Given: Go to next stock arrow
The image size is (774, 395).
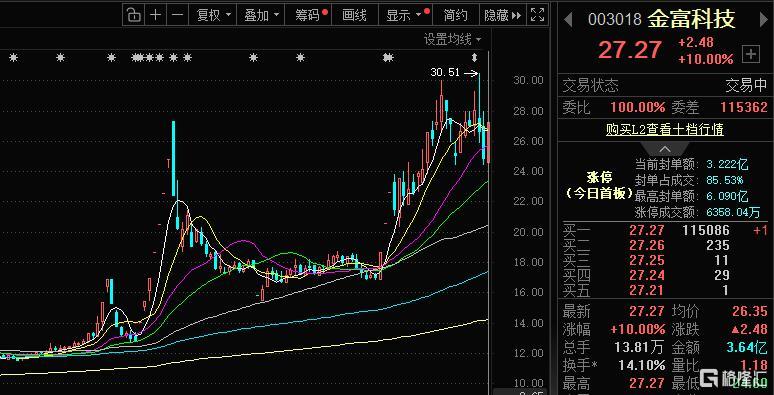Looking at the screenshot, I should pos(763,20).
